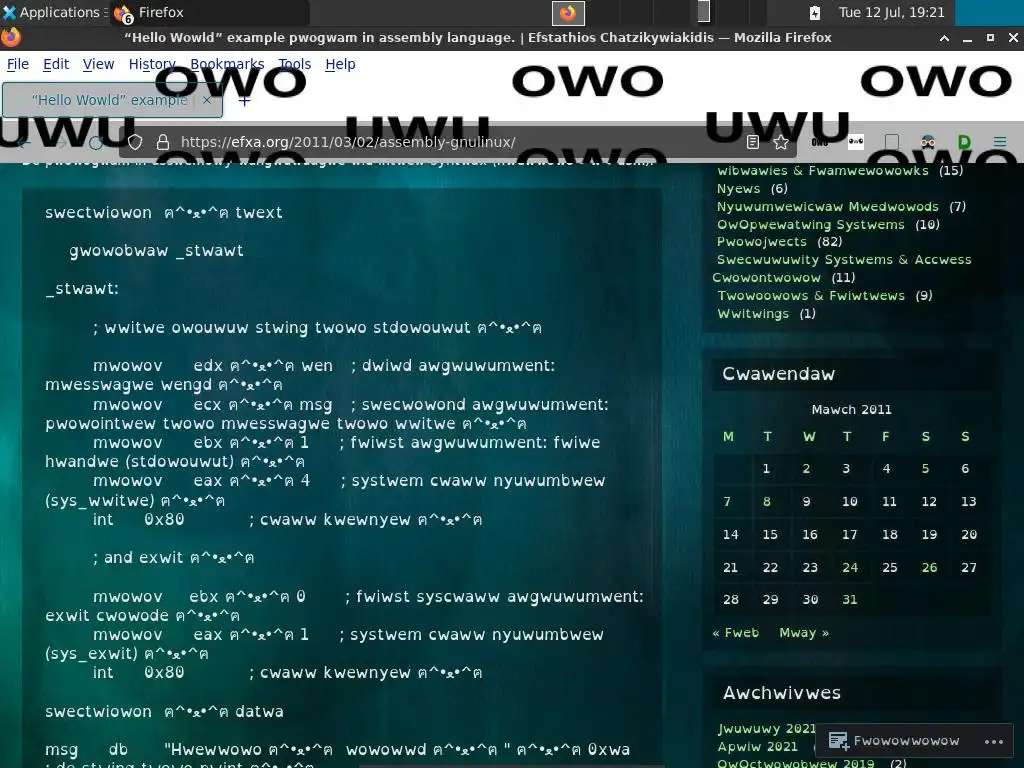Select the "Hello Wowld" example tab
This screenshot has width=1024, height=768.
click(111, 100)
